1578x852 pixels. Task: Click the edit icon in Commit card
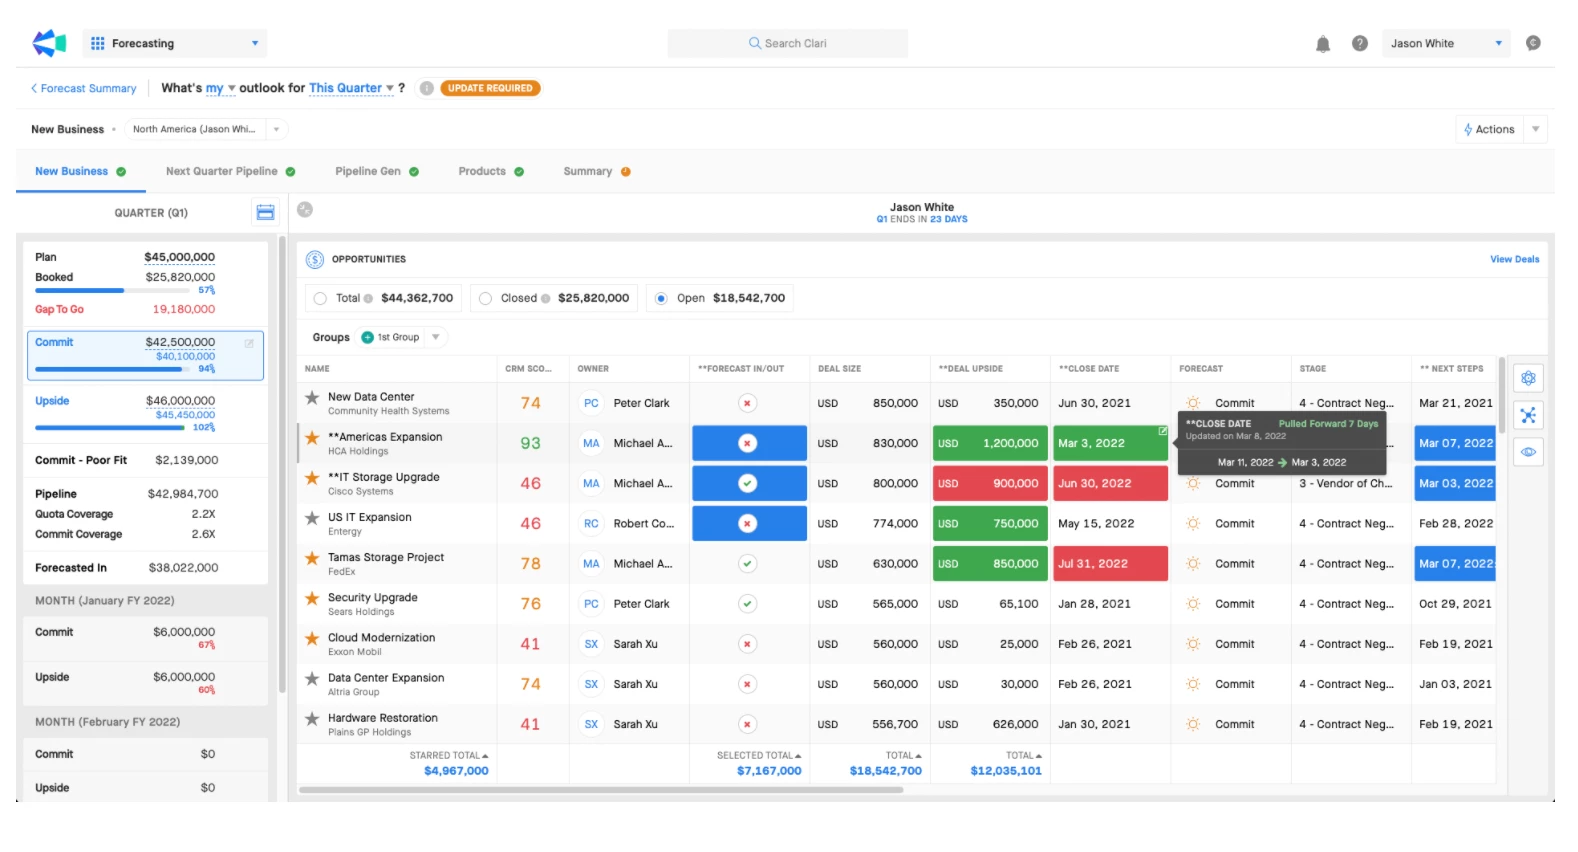249,343
